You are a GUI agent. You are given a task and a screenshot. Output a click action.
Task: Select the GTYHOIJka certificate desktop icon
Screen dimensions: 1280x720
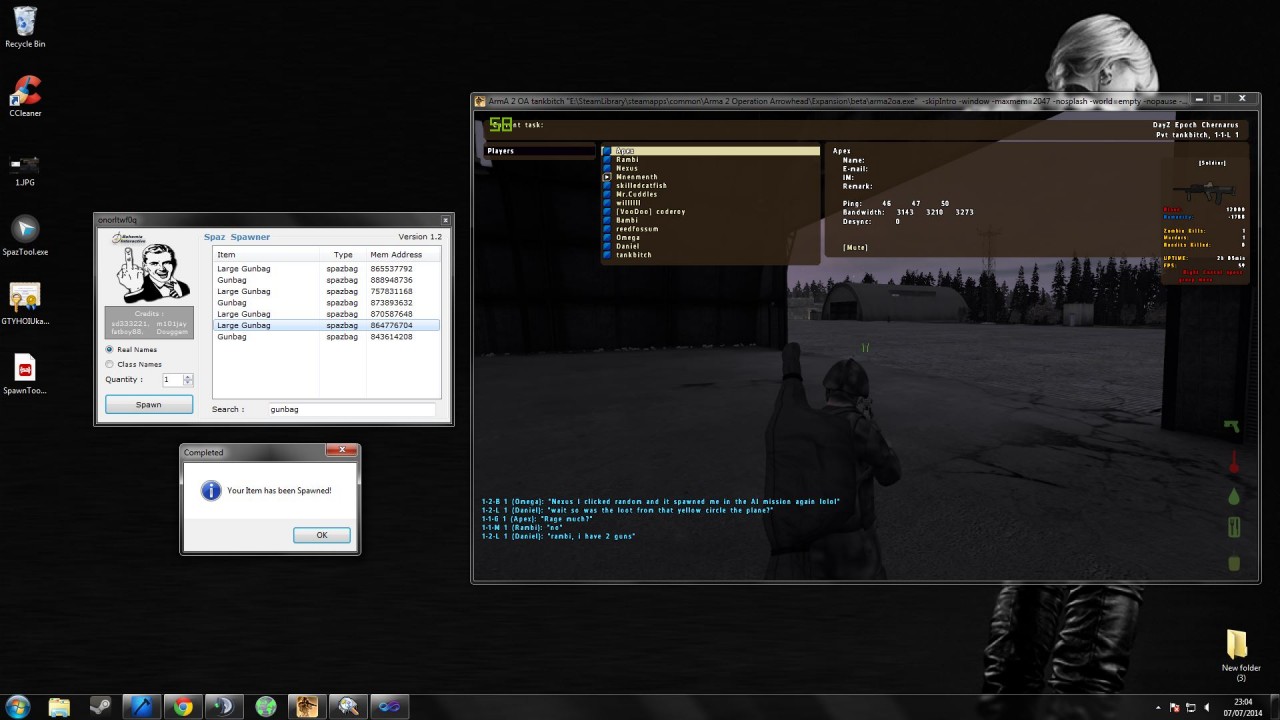pos(25,304)
